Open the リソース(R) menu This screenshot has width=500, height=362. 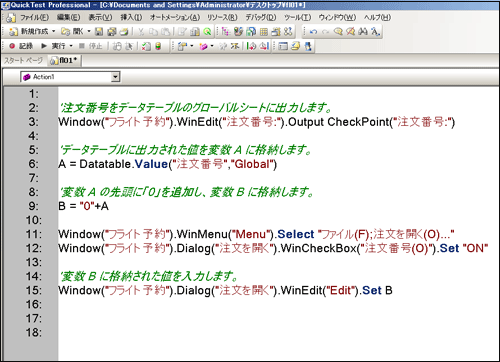tap(222, 17)
